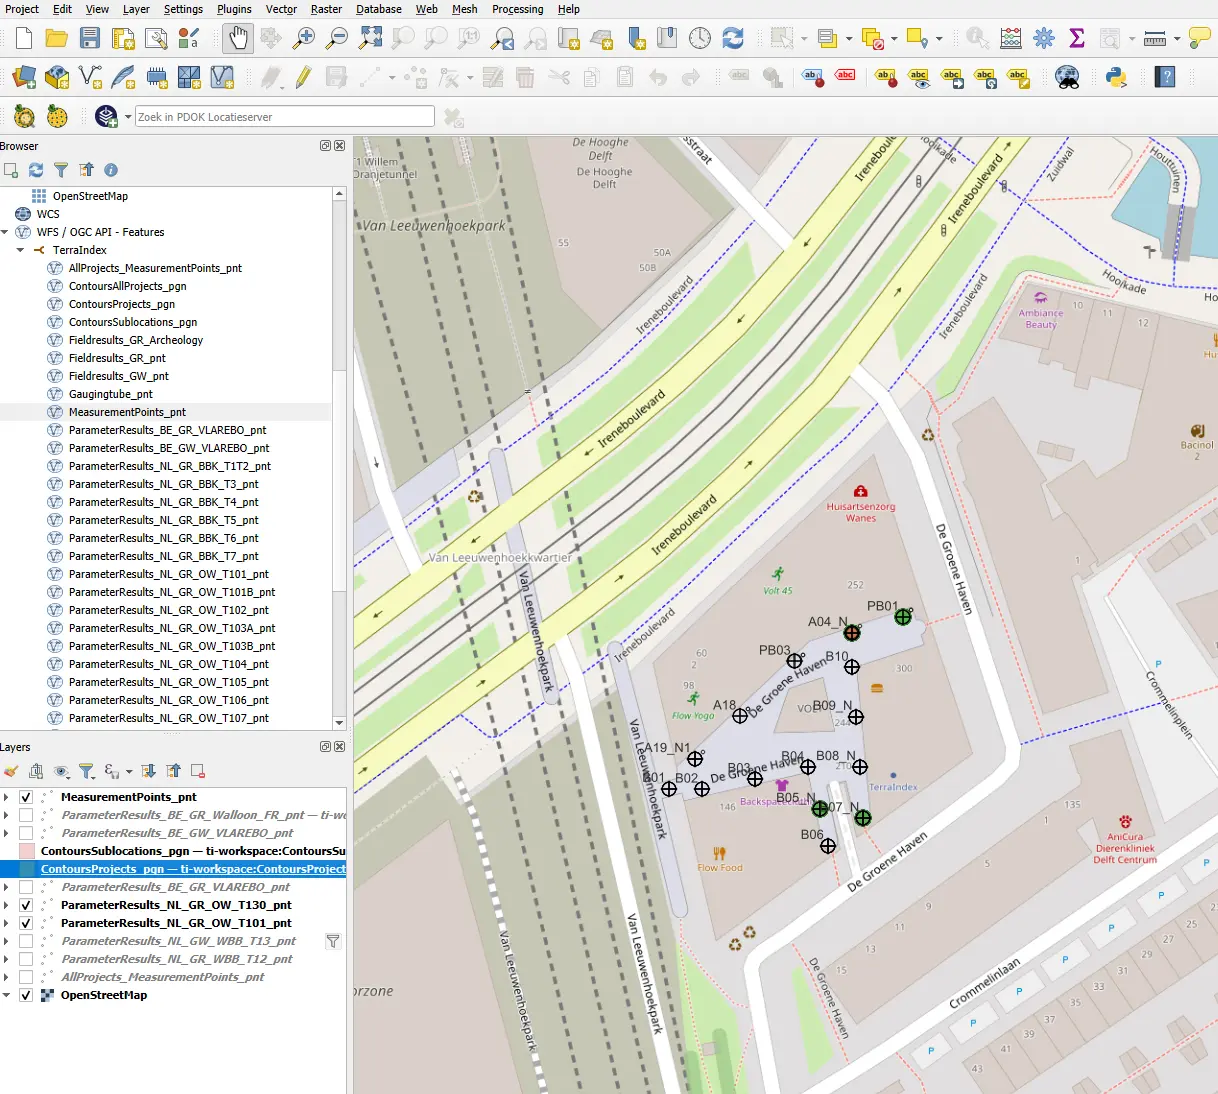Click the Save Project floppy icon

pyautogui.click(x=90, y=39)
